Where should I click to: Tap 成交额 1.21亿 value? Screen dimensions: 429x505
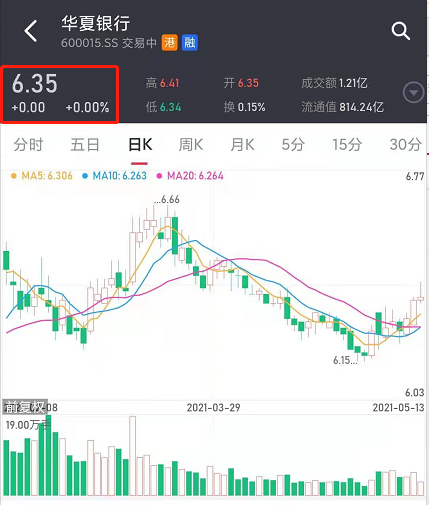(x=334, y=83)
